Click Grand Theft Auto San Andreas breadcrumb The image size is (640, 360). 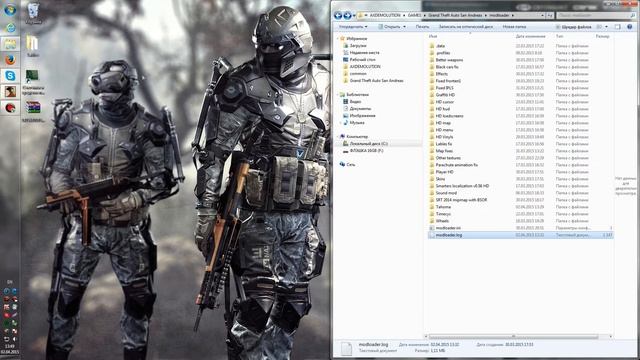point(455,16)
